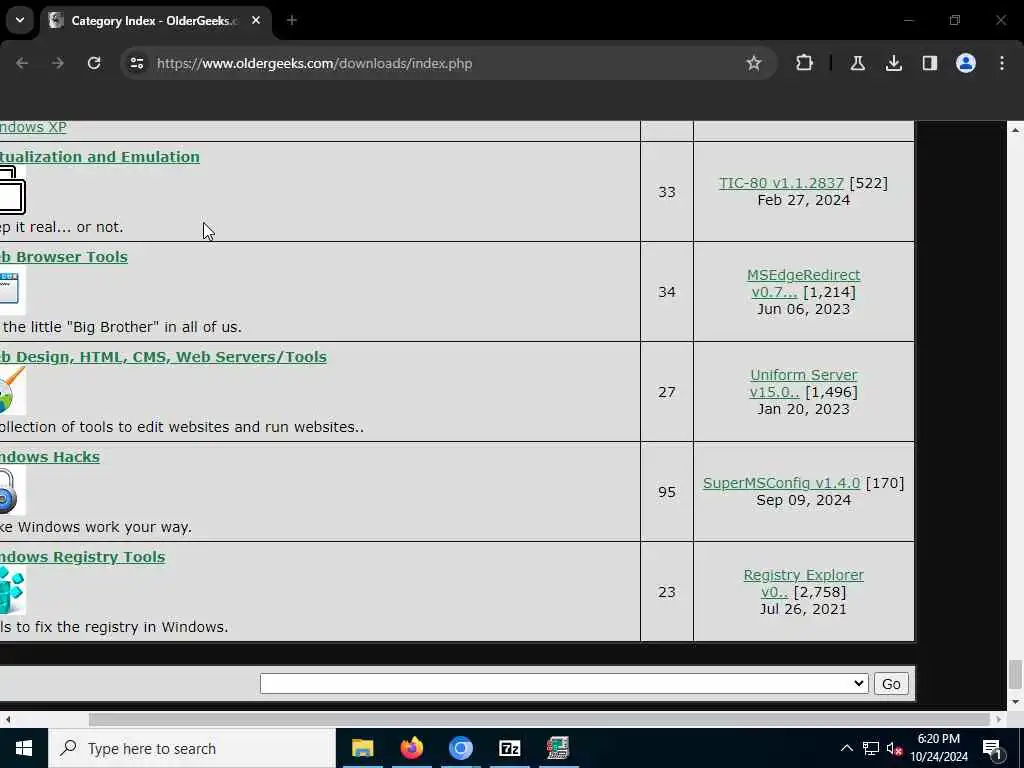Open the clock and date flyout
This screenshot has height=768, width=1024.
click(938, 748)
